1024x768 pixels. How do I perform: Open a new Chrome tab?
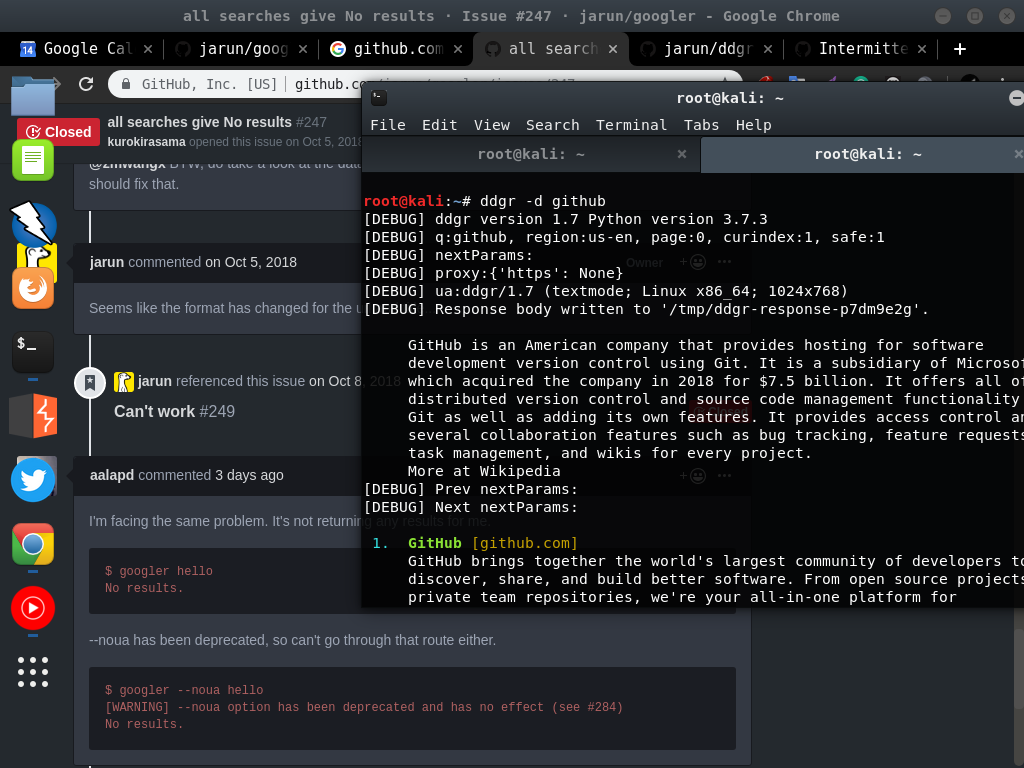[x=959, y=49]
